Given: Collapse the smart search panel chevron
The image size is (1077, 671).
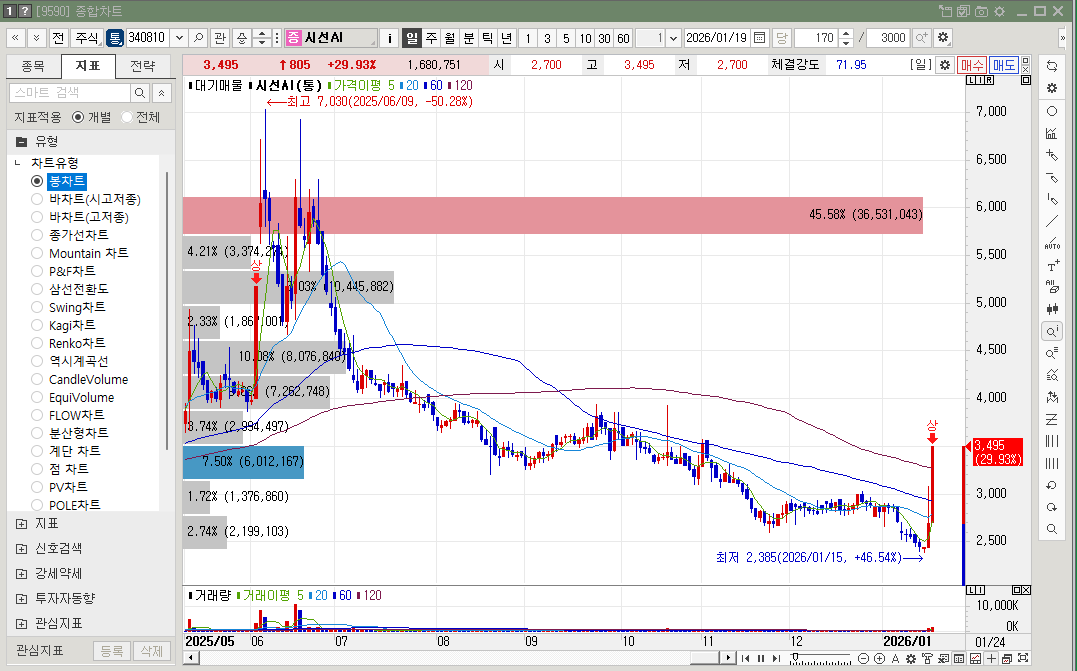Looking at the screenshot, I should point(161,93).
